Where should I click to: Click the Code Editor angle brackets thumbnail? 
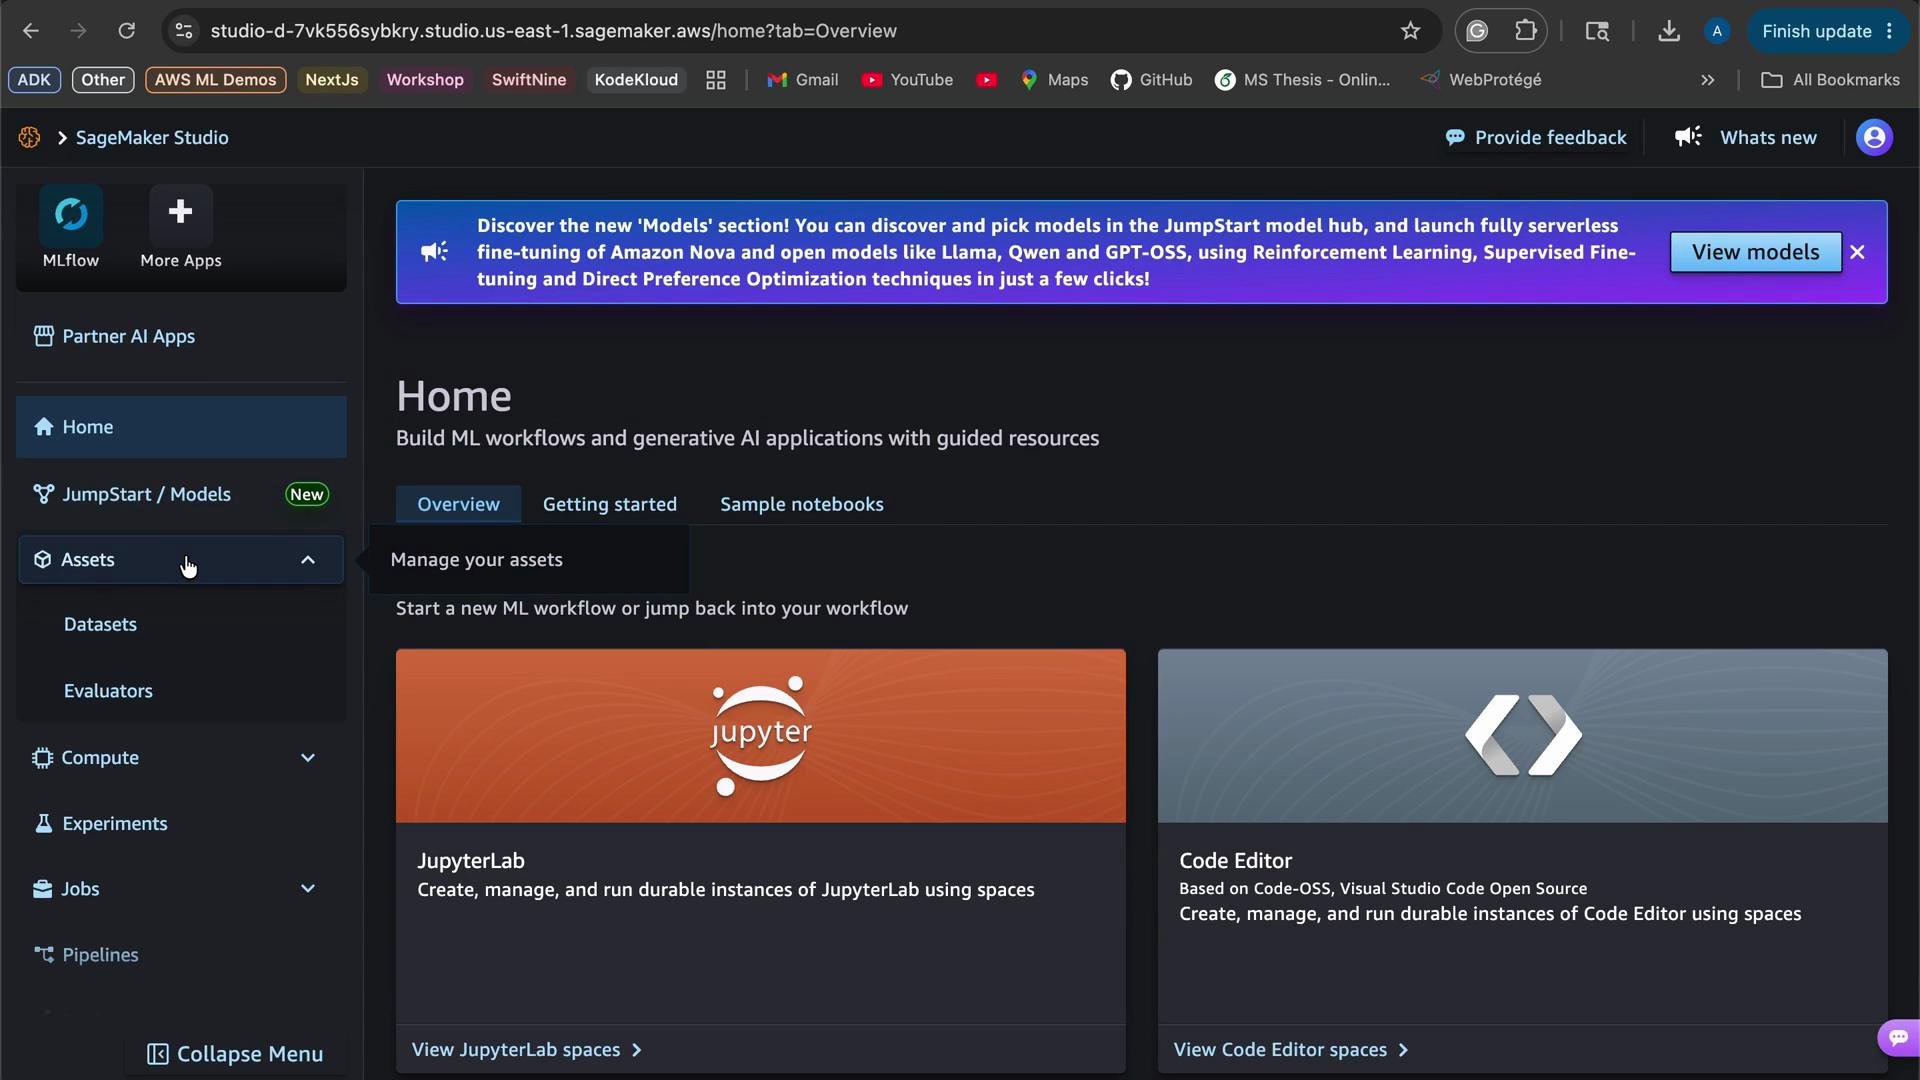pyautogui.click(x=1523, y=736)
